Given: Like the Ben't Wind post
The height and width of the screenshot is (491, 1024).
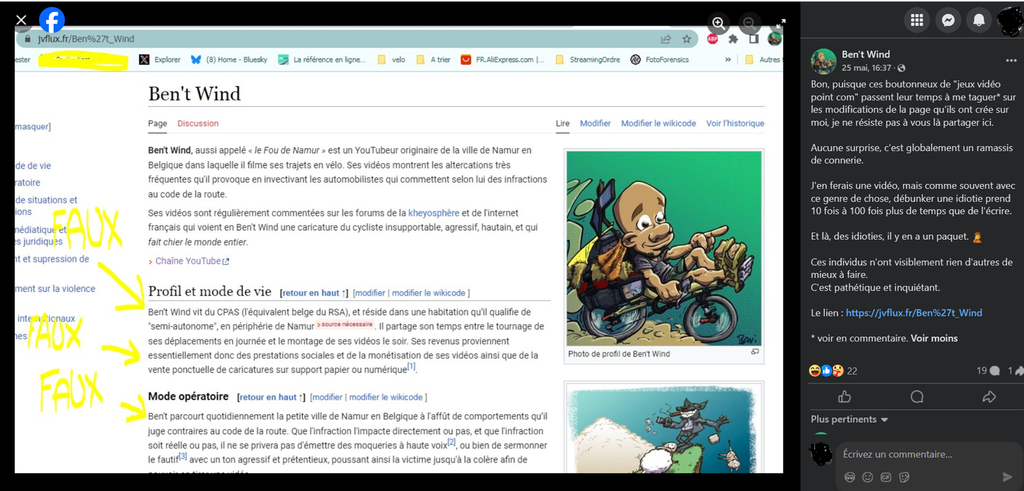Looking at the screenshot, I should pyautogui.click(x=845, y=397).
